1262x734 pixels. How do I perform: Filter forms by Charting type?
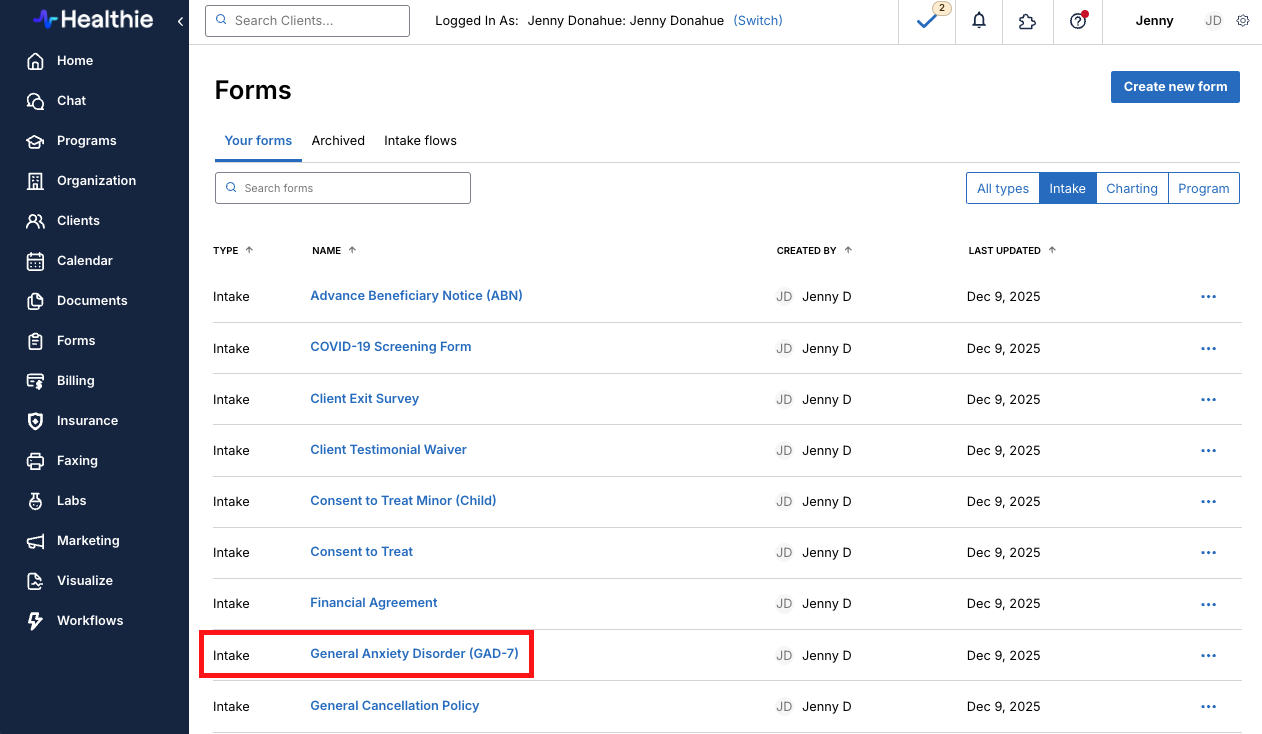[x=1131, y=188]
